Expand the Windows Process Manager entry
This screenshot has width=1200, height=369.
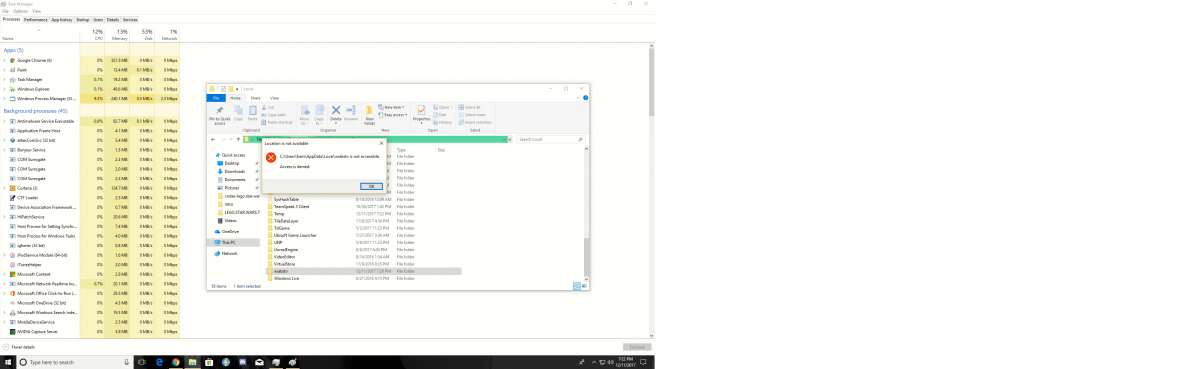tap(4, 99)
